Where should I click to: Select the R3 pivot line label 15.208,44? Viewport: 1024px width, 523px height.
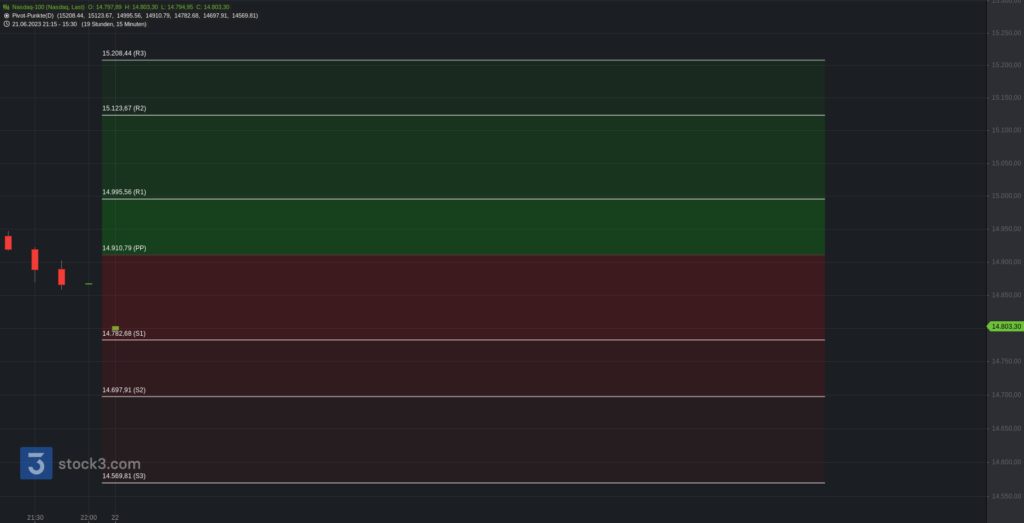(x=124, y=53)
